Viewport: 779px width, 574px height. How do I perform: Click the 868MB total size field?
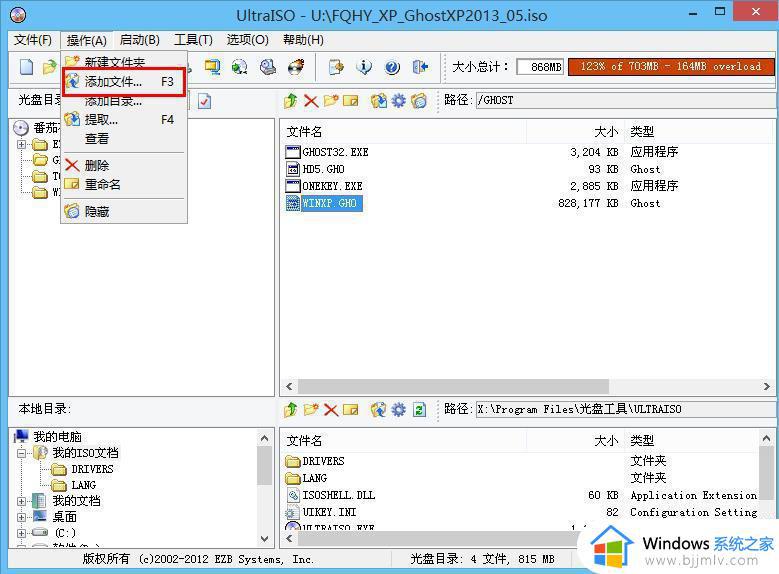coord(540,67)
